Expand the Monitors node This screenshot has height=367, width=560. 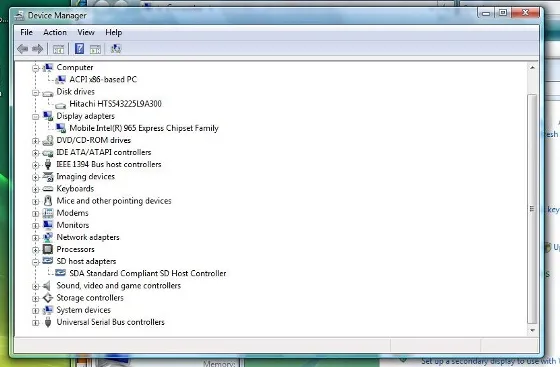(35, 226)
